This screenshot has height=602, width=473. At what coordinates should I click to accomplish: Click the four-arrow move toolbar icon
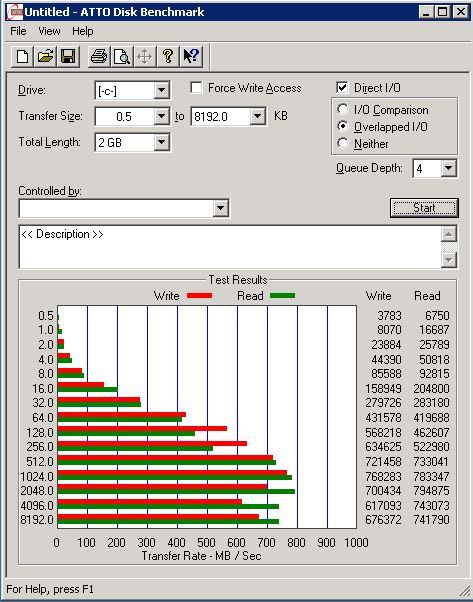145,56
